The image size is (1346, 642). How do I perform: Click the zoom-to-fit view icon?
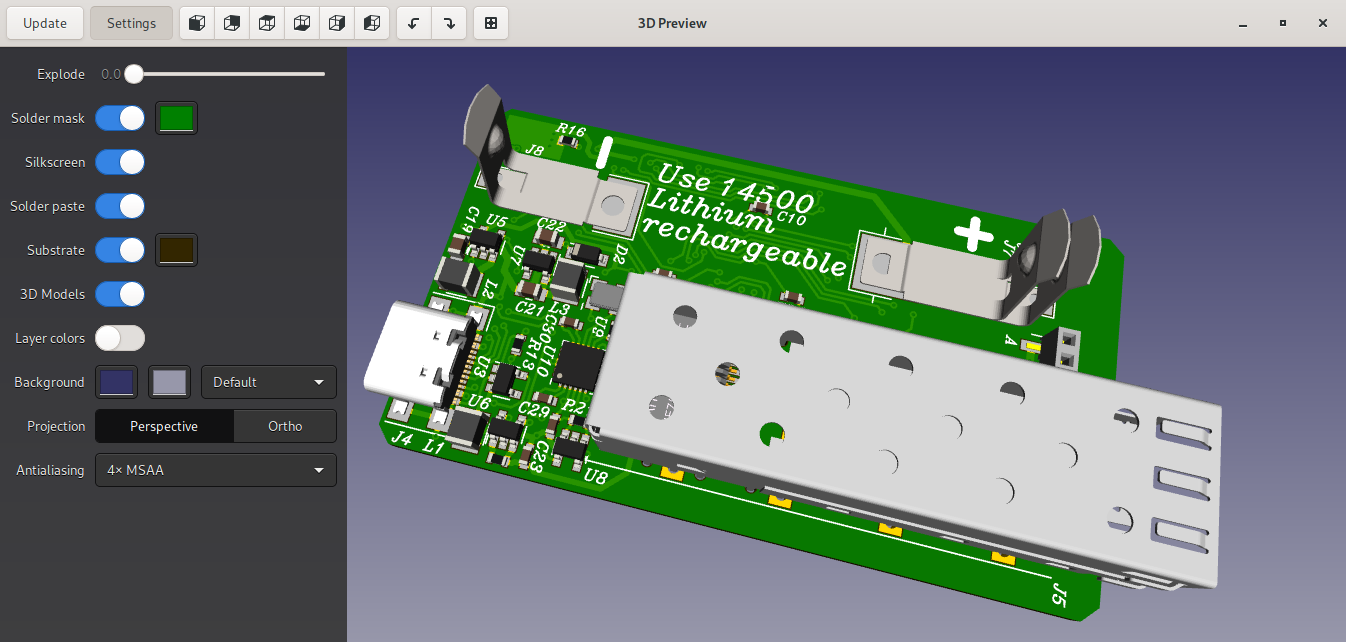tap(491, 23)
